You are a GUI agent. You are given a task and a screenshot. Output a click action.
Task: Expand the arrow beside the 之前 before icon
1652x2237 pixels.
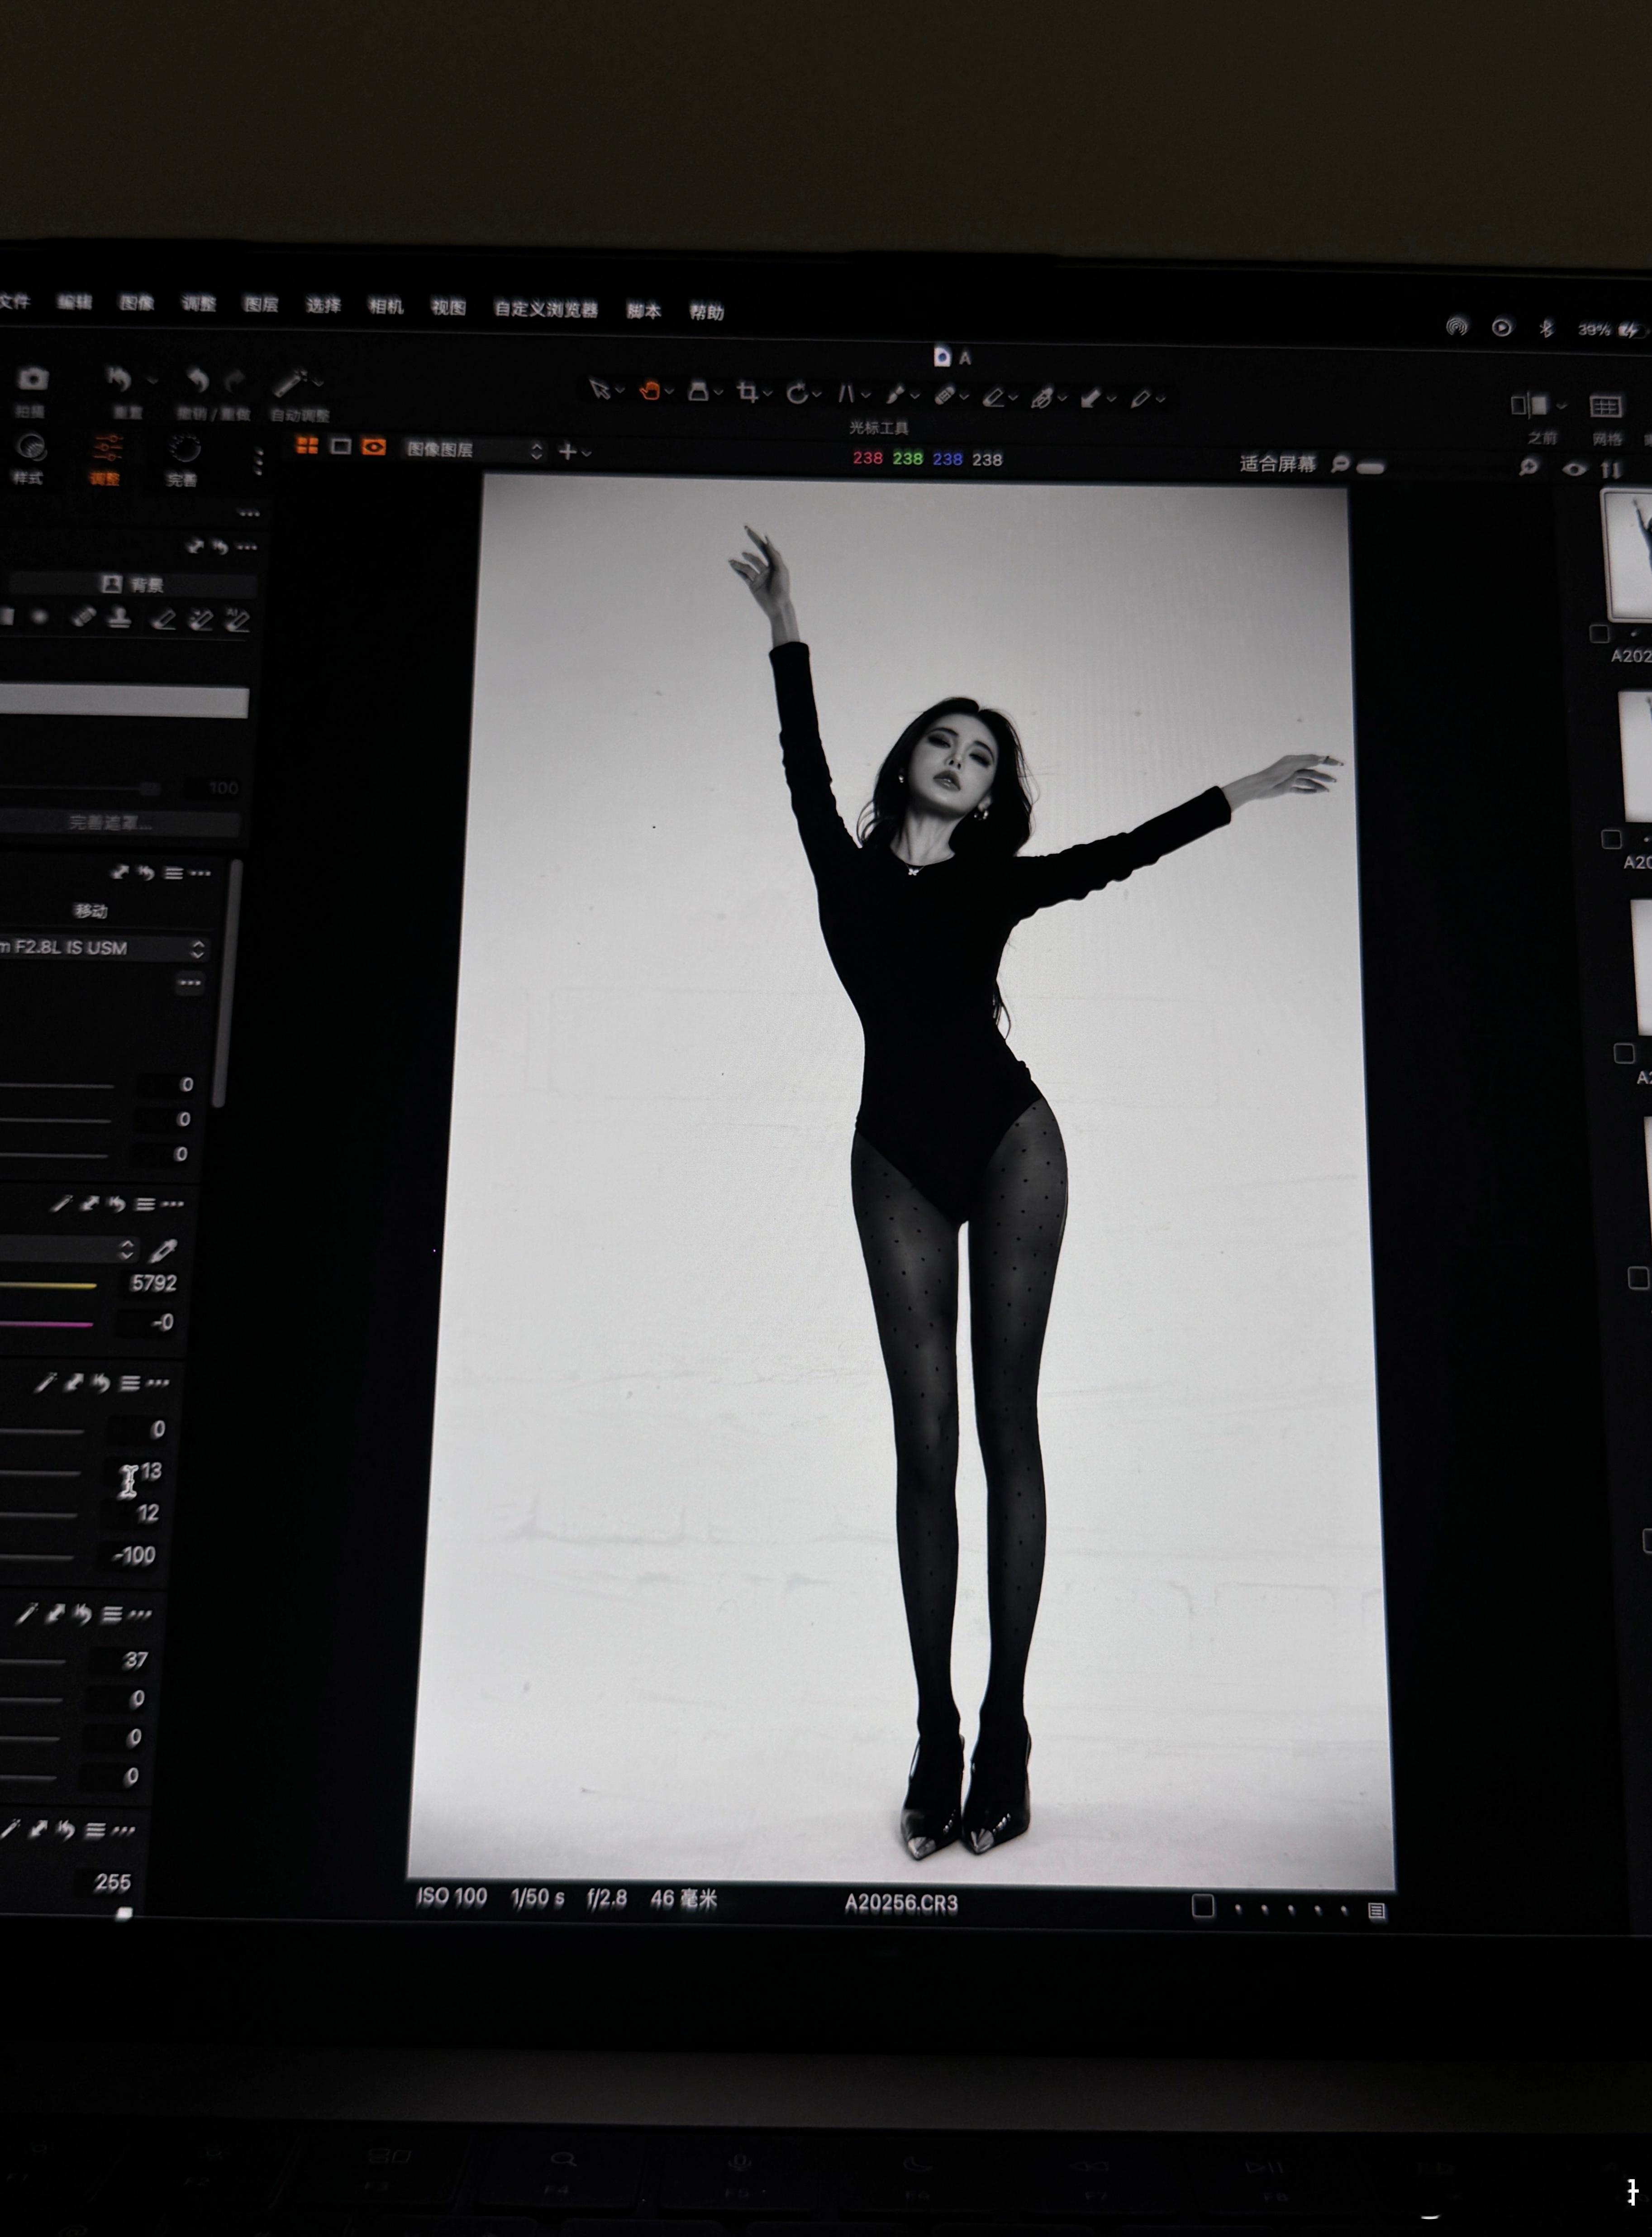pos(1561,405)
